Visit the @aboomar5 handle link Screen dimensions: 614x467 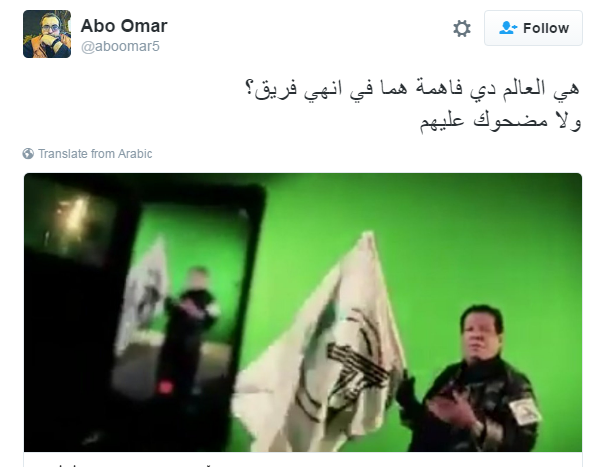tap(120, 46)
